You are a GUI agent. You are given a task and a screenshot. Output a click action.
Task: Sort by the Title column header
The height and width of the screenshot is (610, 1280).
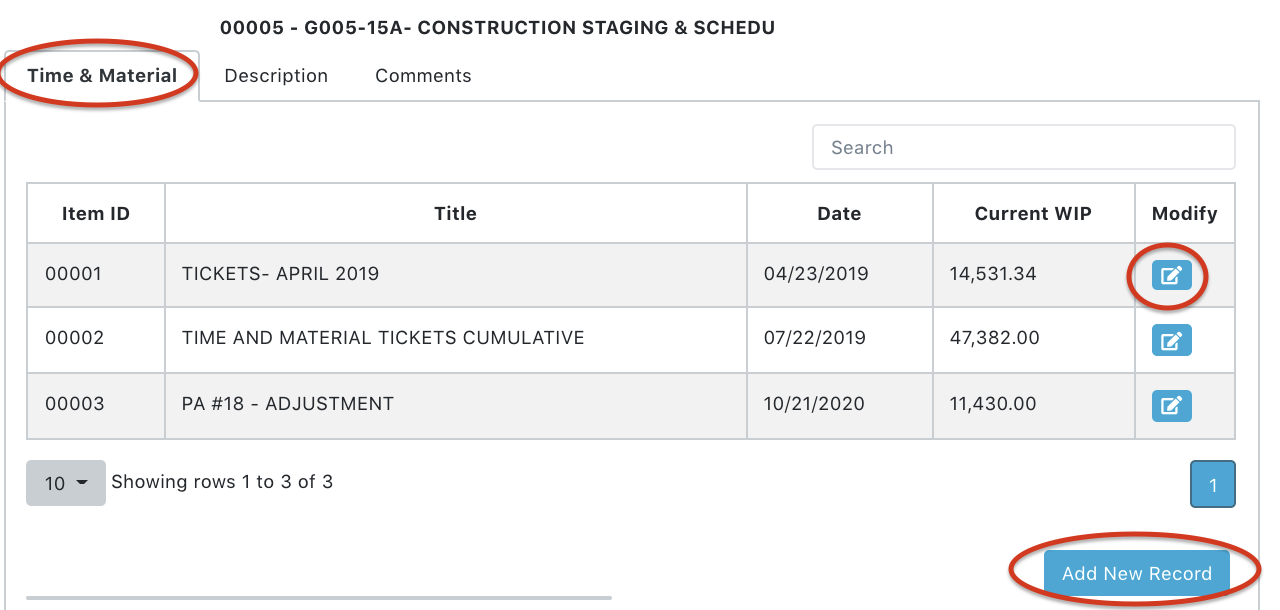(x=456, y=213)
